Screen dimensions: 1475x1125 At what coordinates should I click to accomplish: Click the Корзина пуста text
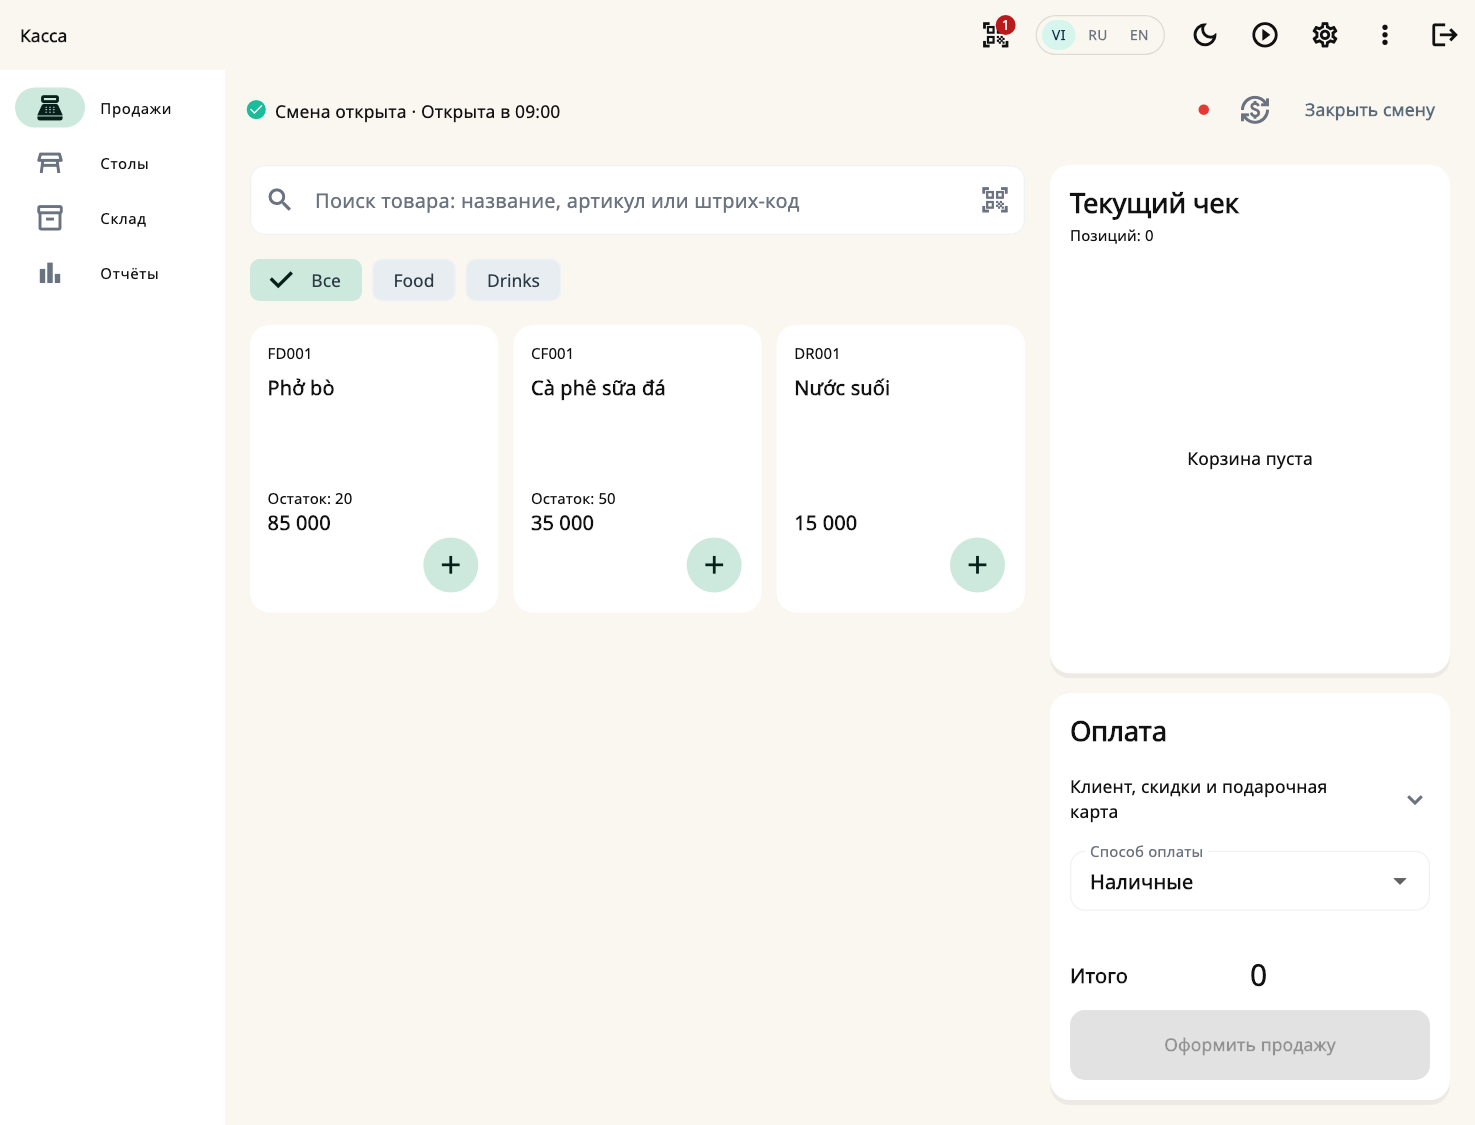coord(1250,459)
